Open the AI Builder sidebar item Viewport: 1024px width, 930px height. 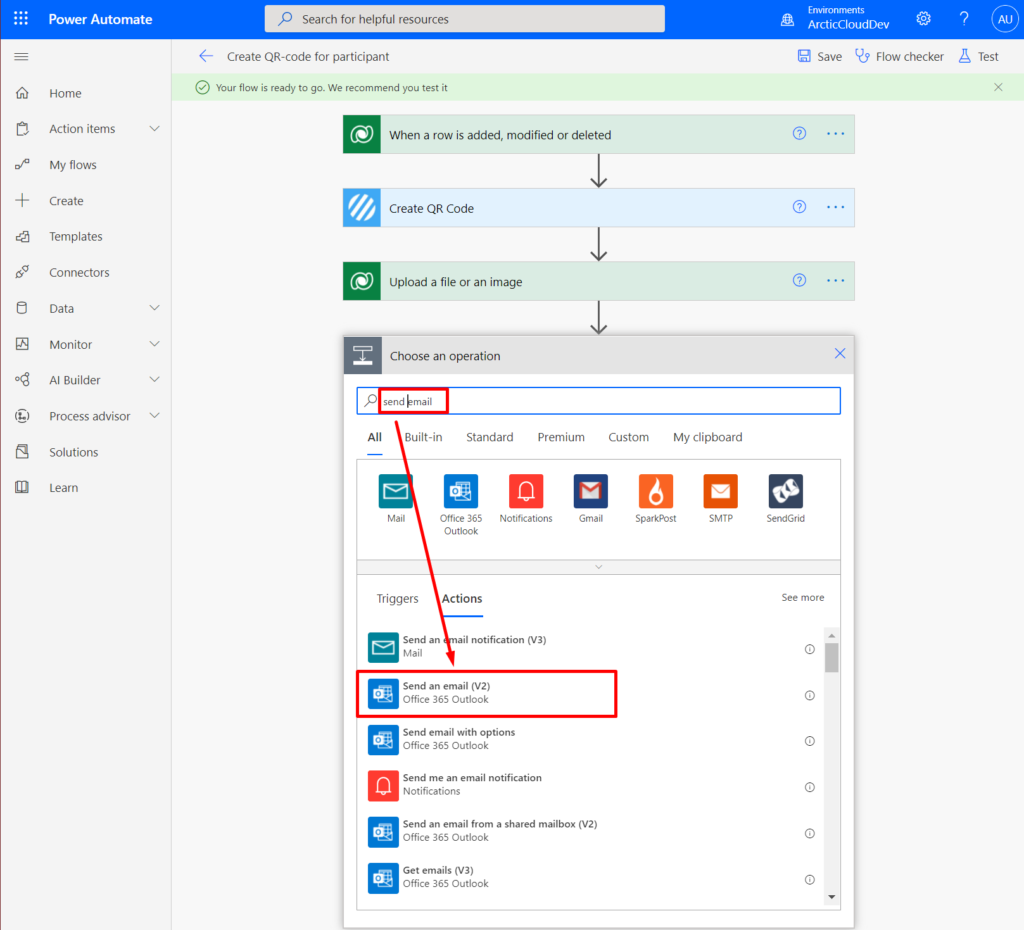coord(75,380)
